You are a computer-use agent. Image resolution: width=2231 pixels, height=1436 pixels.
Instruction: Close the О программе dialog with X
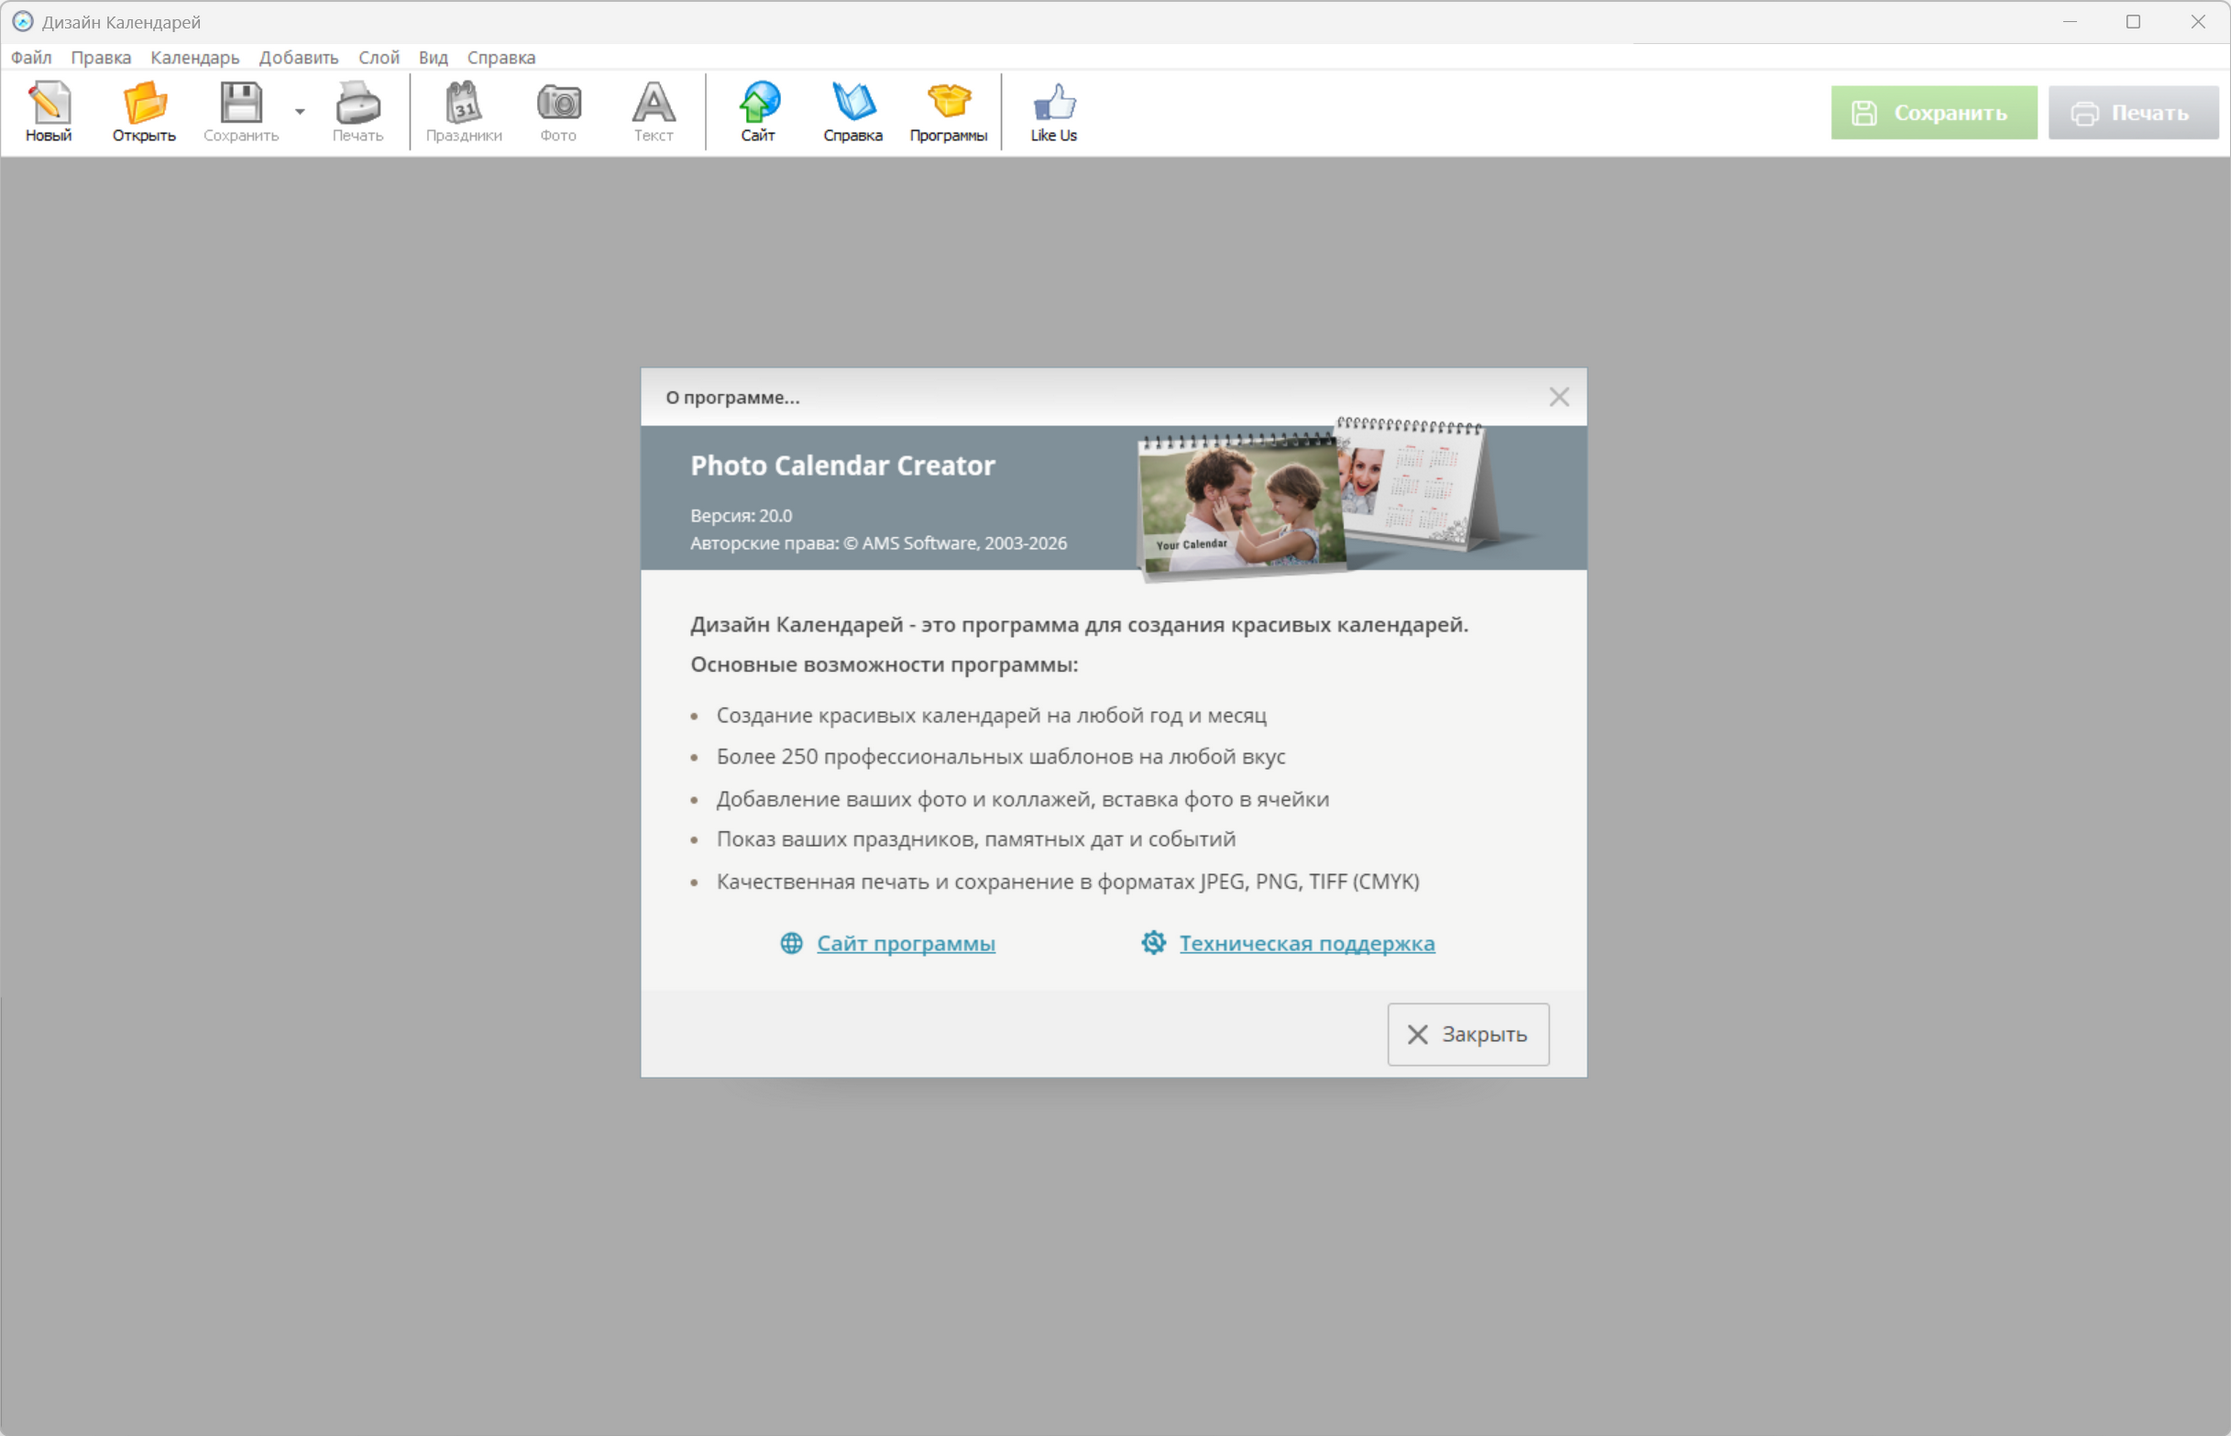(1558, 397)
